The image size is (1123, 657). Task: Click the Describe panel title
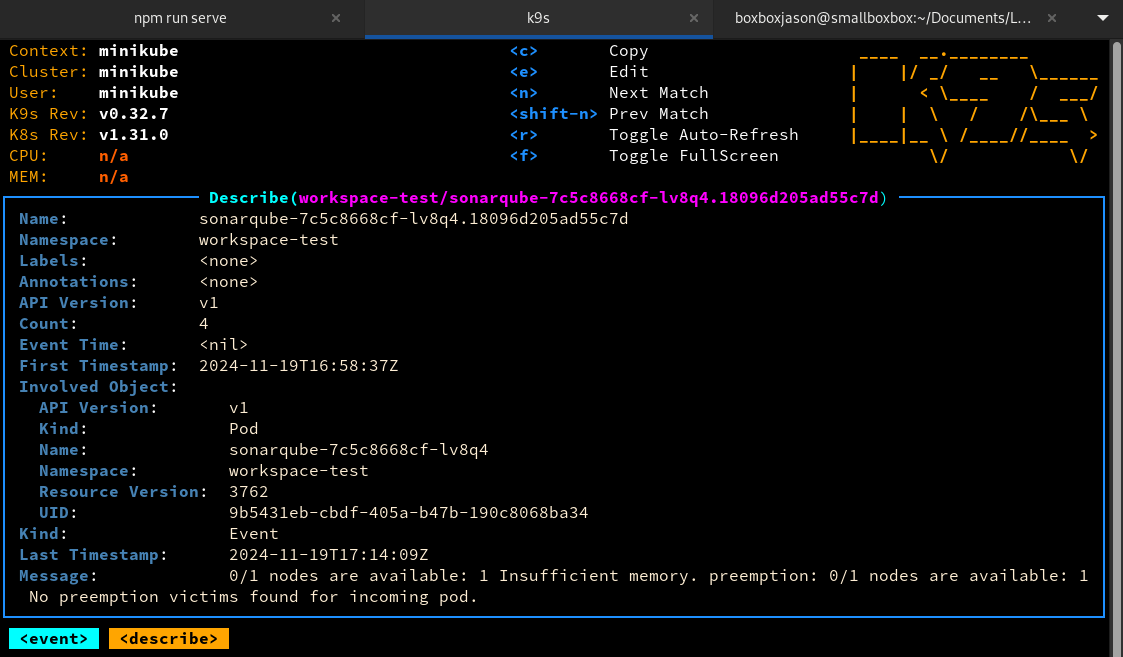[x=548, y=198]
